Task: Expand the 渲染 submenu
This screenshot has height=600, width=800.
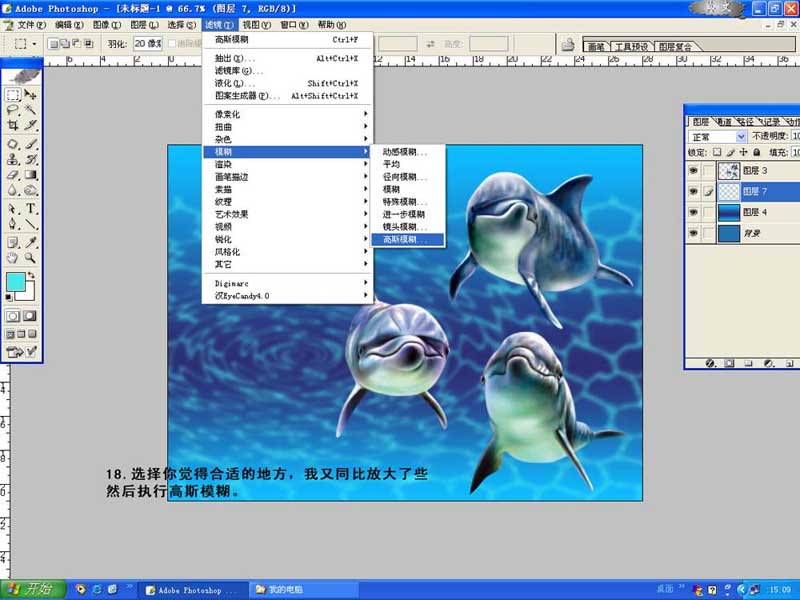Action: pos(288,164)
